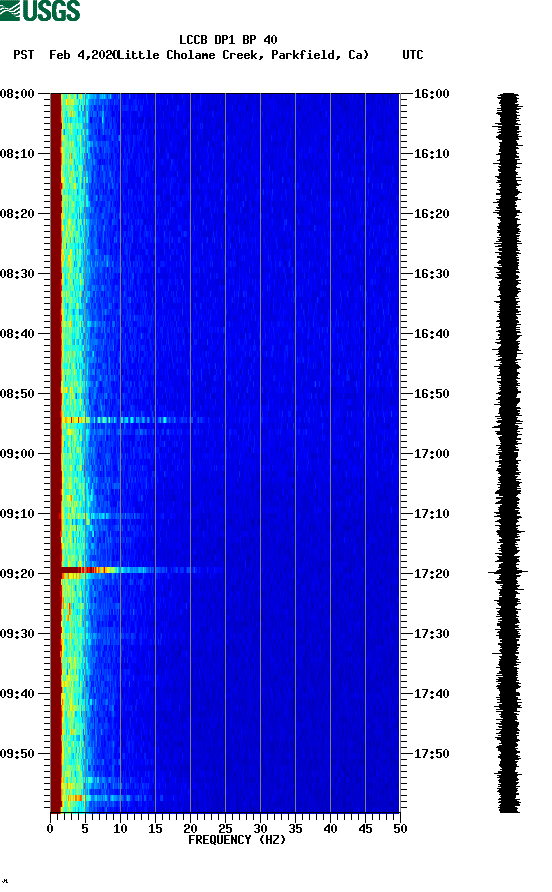Viewport: 552px width, 892px height.
Task: Click the USGS logo
Action: pos(40,10)
